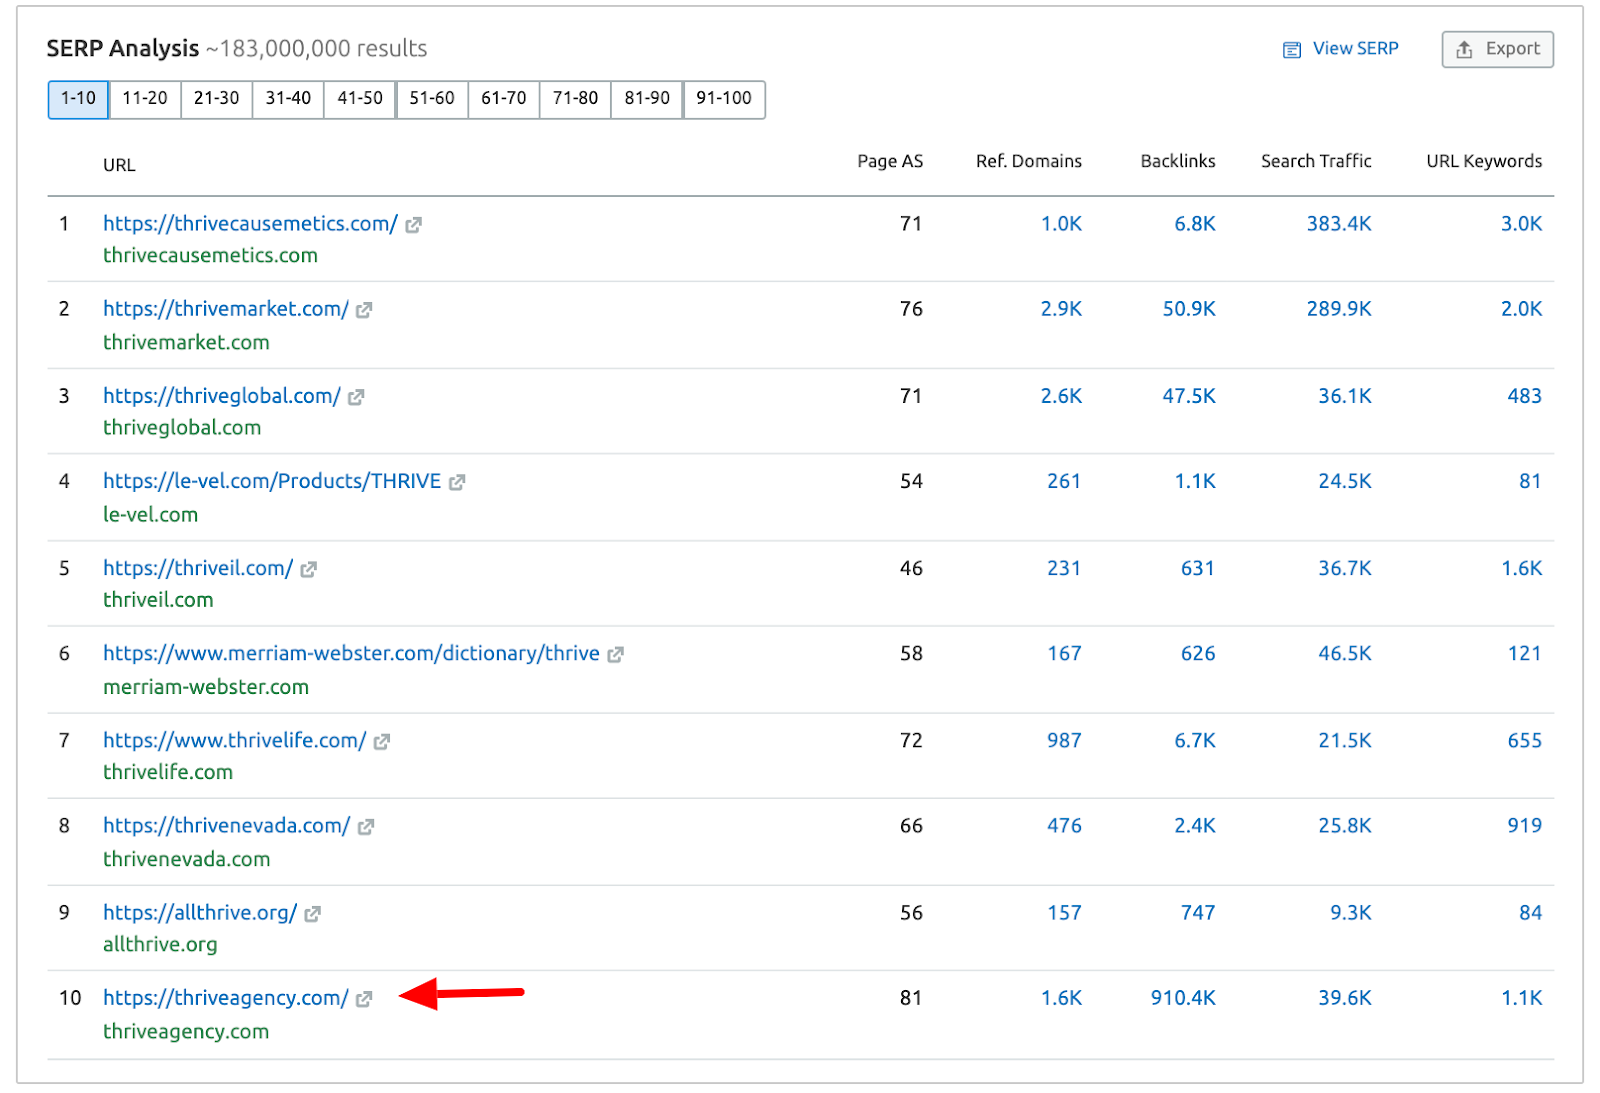
Task: Open external link icon beside thriveagency.com
Action: pyautogui.click(x=364, y=999)
